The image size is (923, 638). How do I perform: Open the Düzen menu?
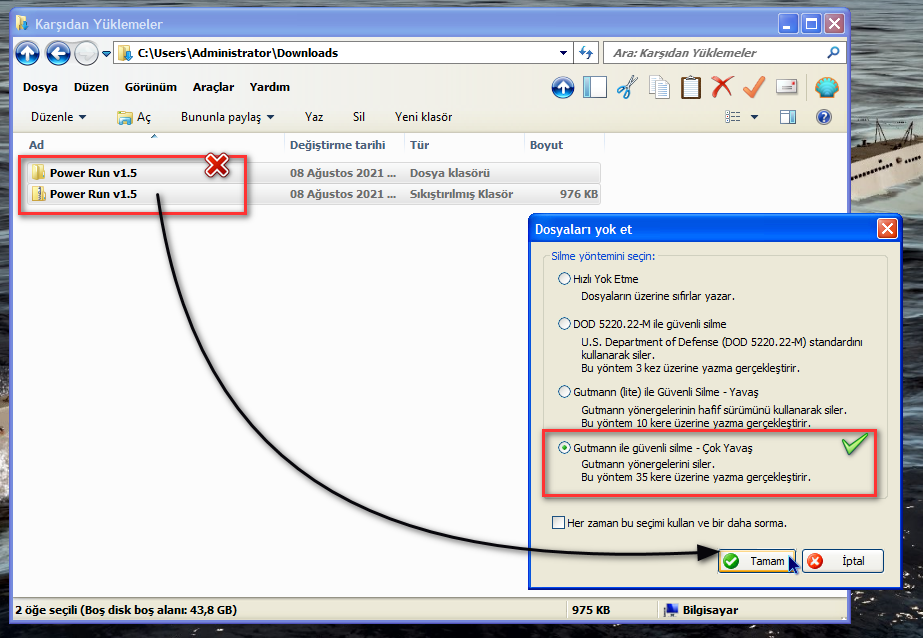pos(91,87)
